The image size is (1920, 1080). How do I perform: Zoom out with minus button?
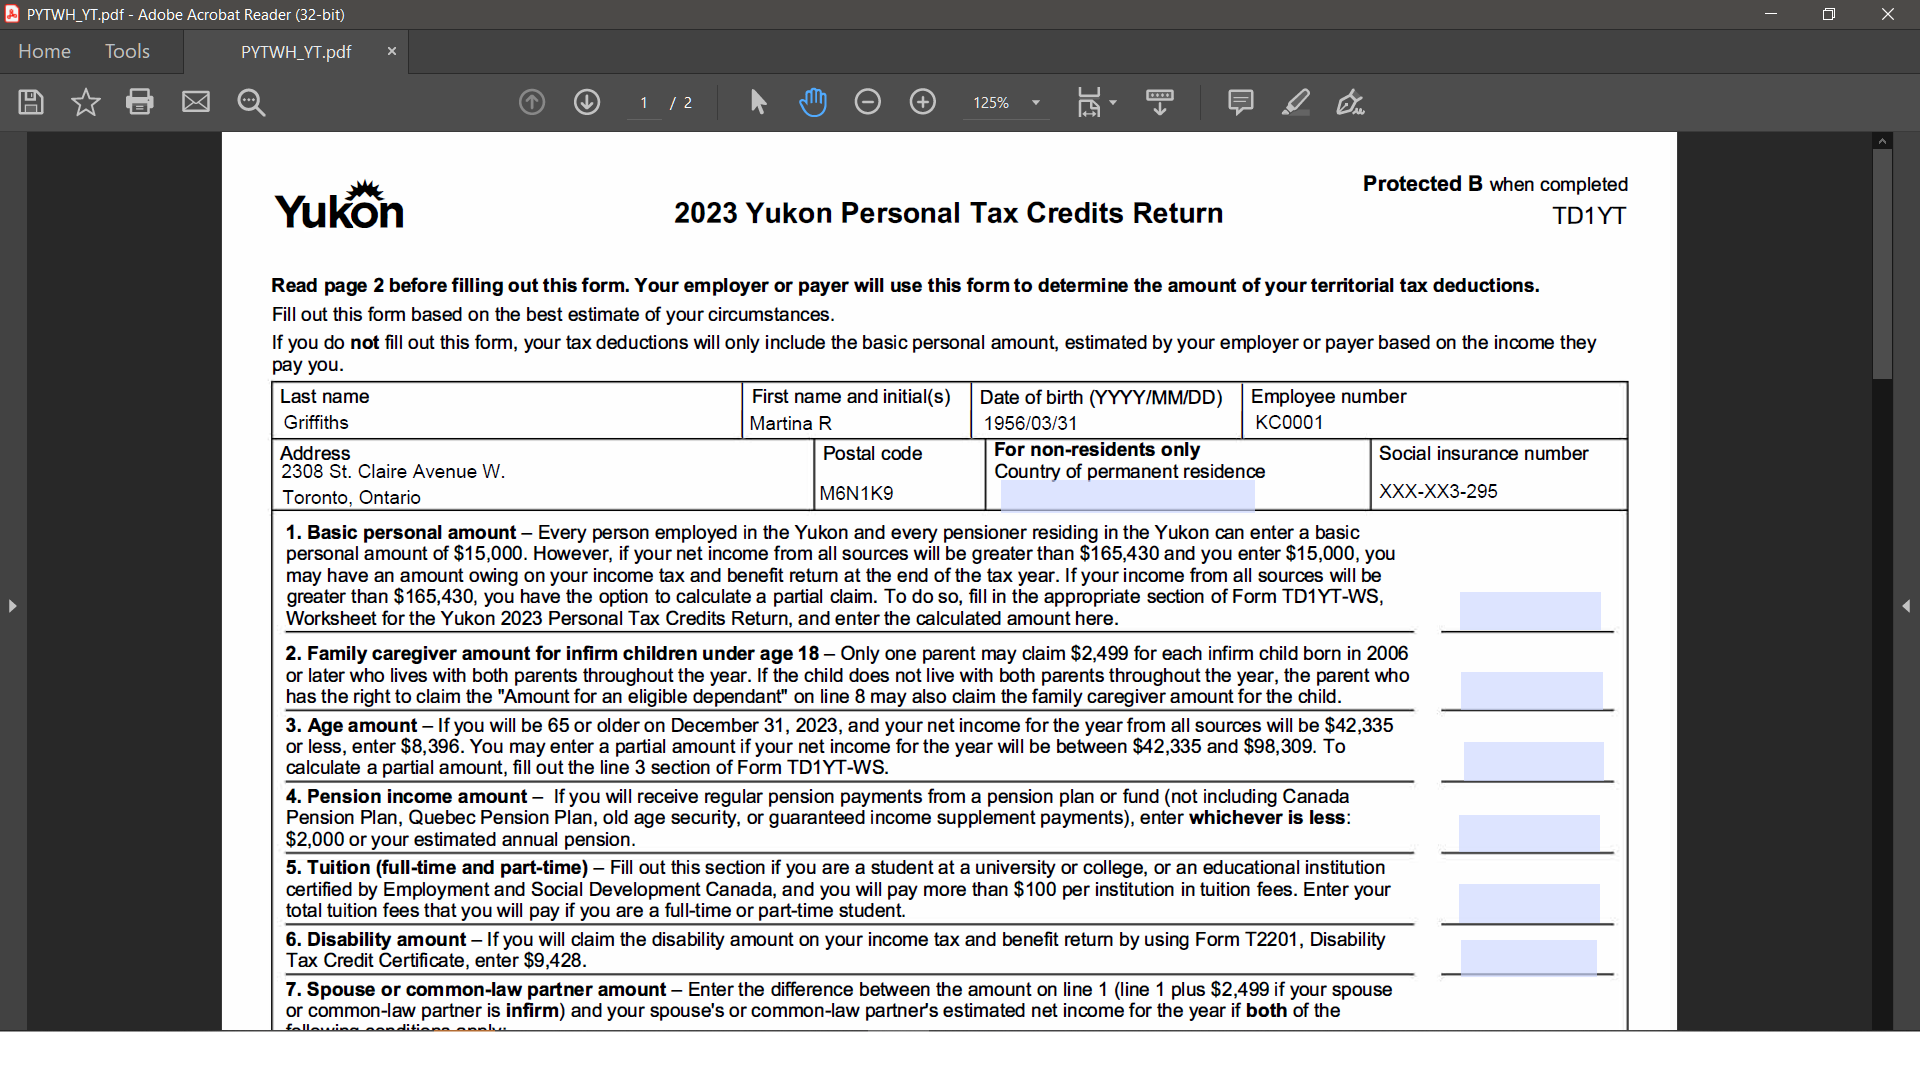pos(868,102)
